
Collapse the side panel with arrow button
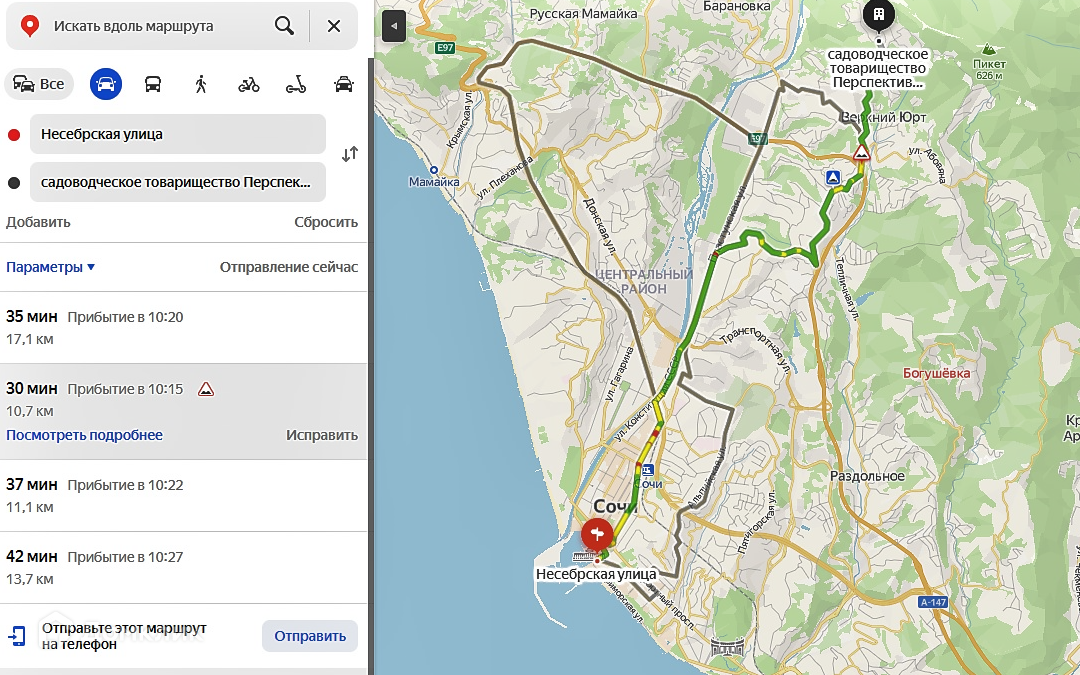pyautogui.click(x=393, y=26)
